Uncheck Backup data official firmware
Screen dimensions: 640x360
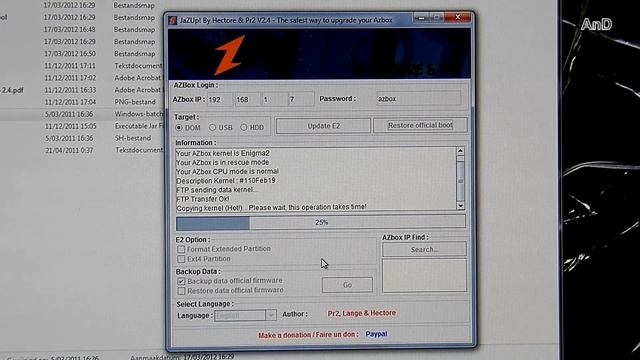point(181,281)
